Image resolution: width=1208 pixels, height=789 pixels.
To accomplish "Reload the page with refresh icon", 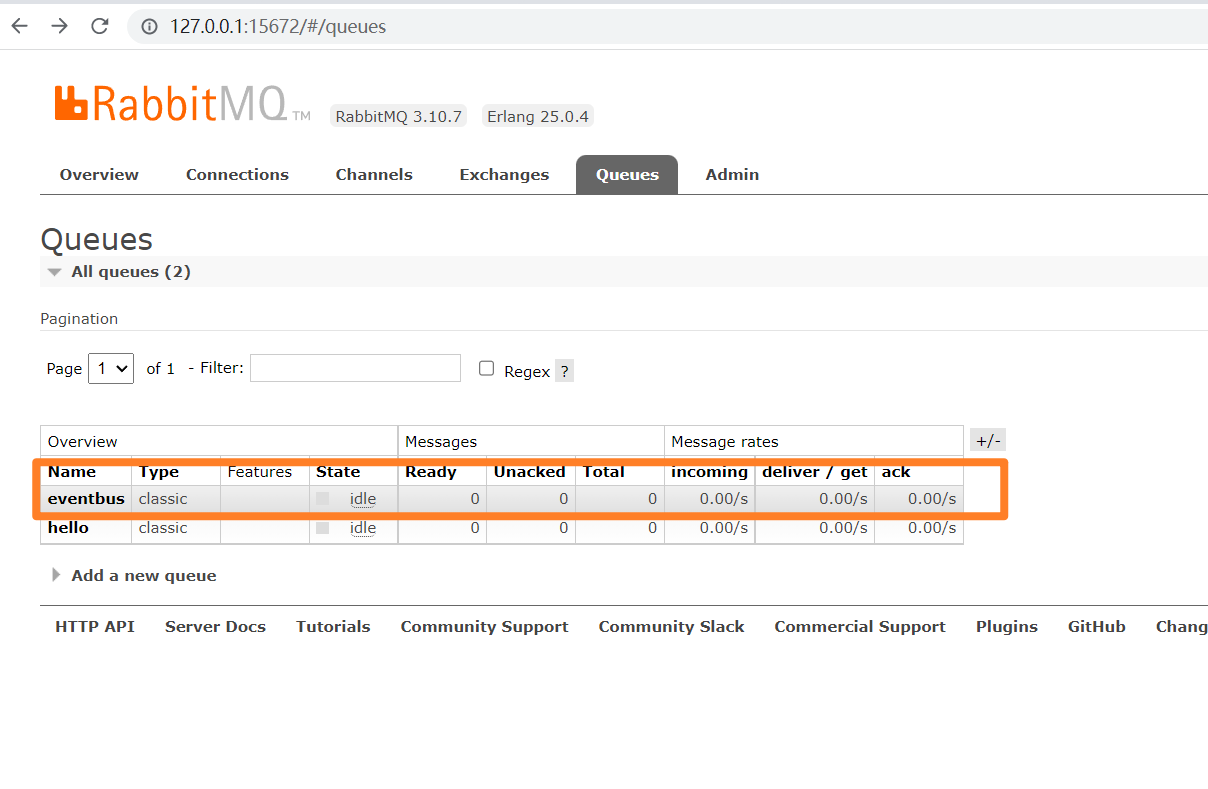I will coord(100,27).
